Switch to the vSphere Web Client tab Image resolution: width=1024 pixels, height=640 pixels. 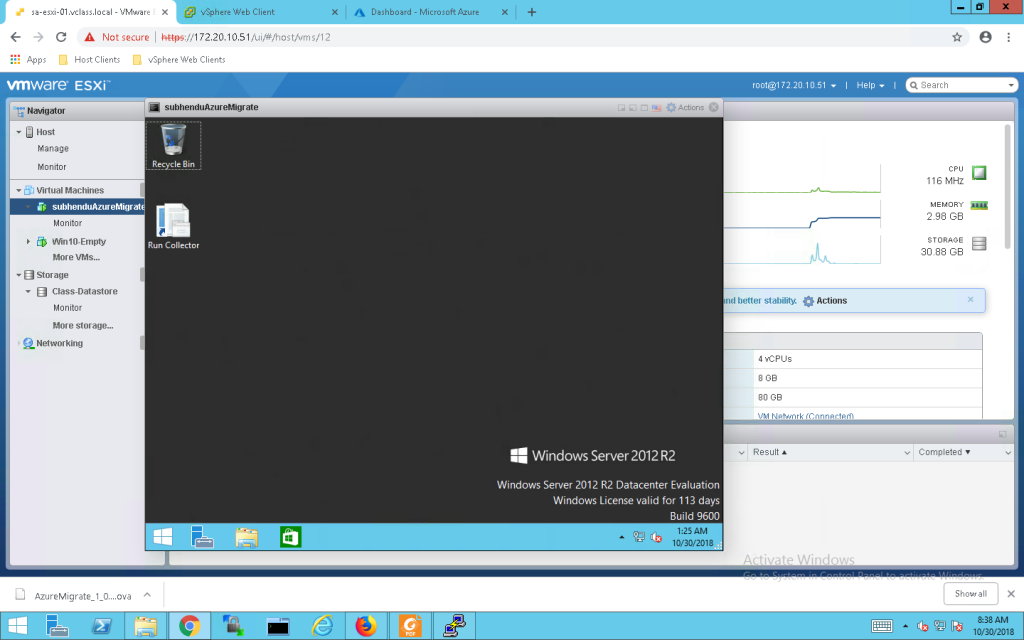click(x=260, y=12)
